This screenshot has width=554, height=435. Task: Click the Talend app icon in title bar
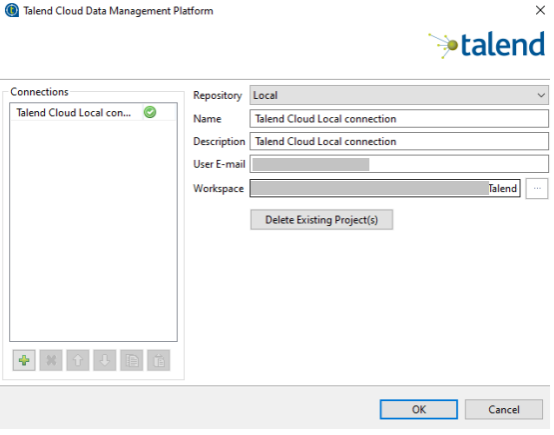pyautogui.click(x=11, y=11)
